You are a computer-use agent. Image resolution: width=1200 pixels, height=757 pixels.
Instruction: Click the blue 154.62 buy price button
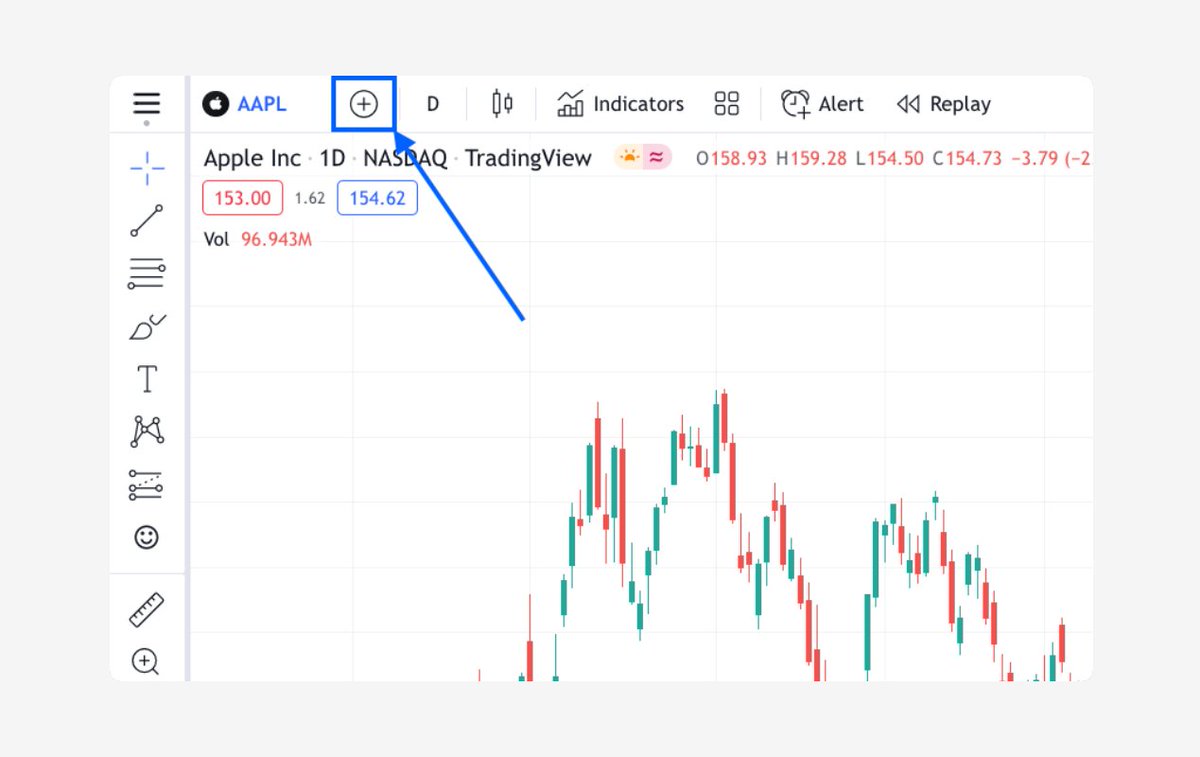coord(377,198)
